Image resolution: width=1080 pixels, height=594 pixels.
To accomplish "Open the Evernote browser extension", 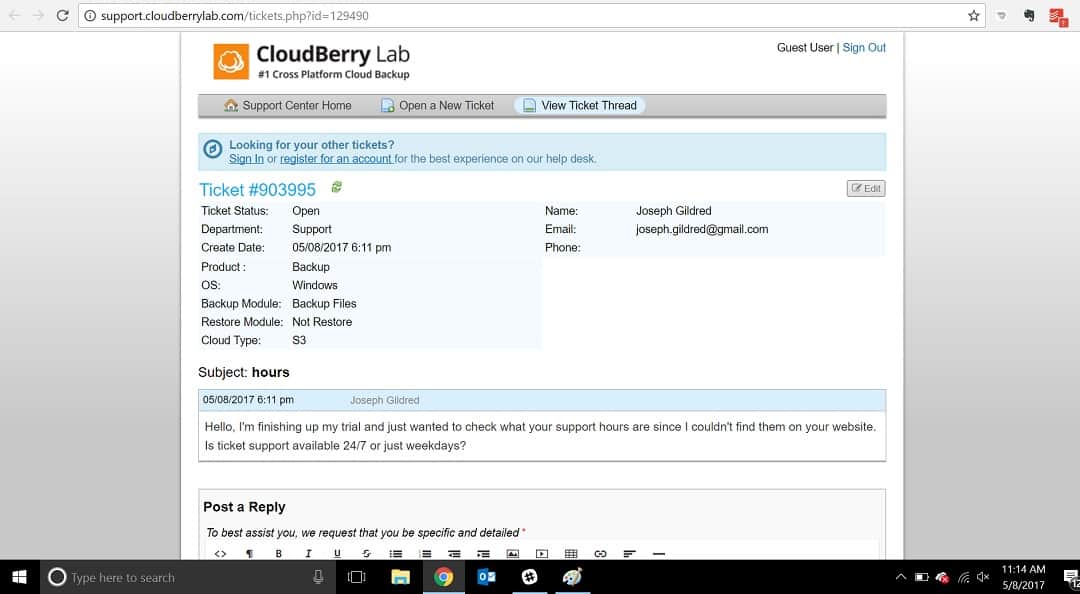I will tap(1029, 15).
